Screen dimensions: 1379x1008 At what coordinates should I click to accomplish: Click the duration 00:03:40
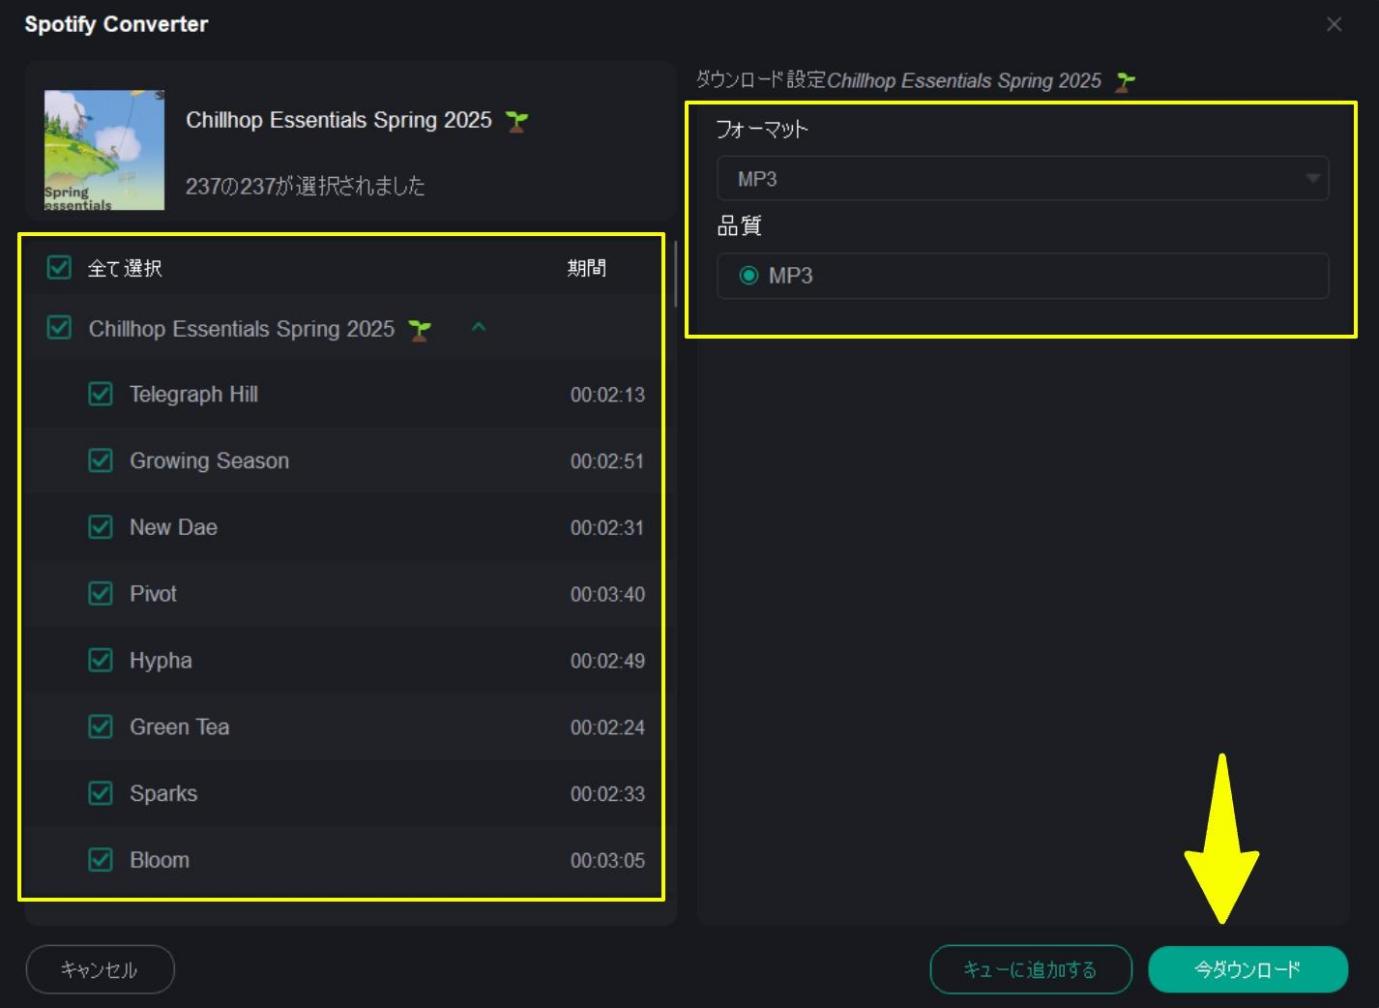(607, 594)
